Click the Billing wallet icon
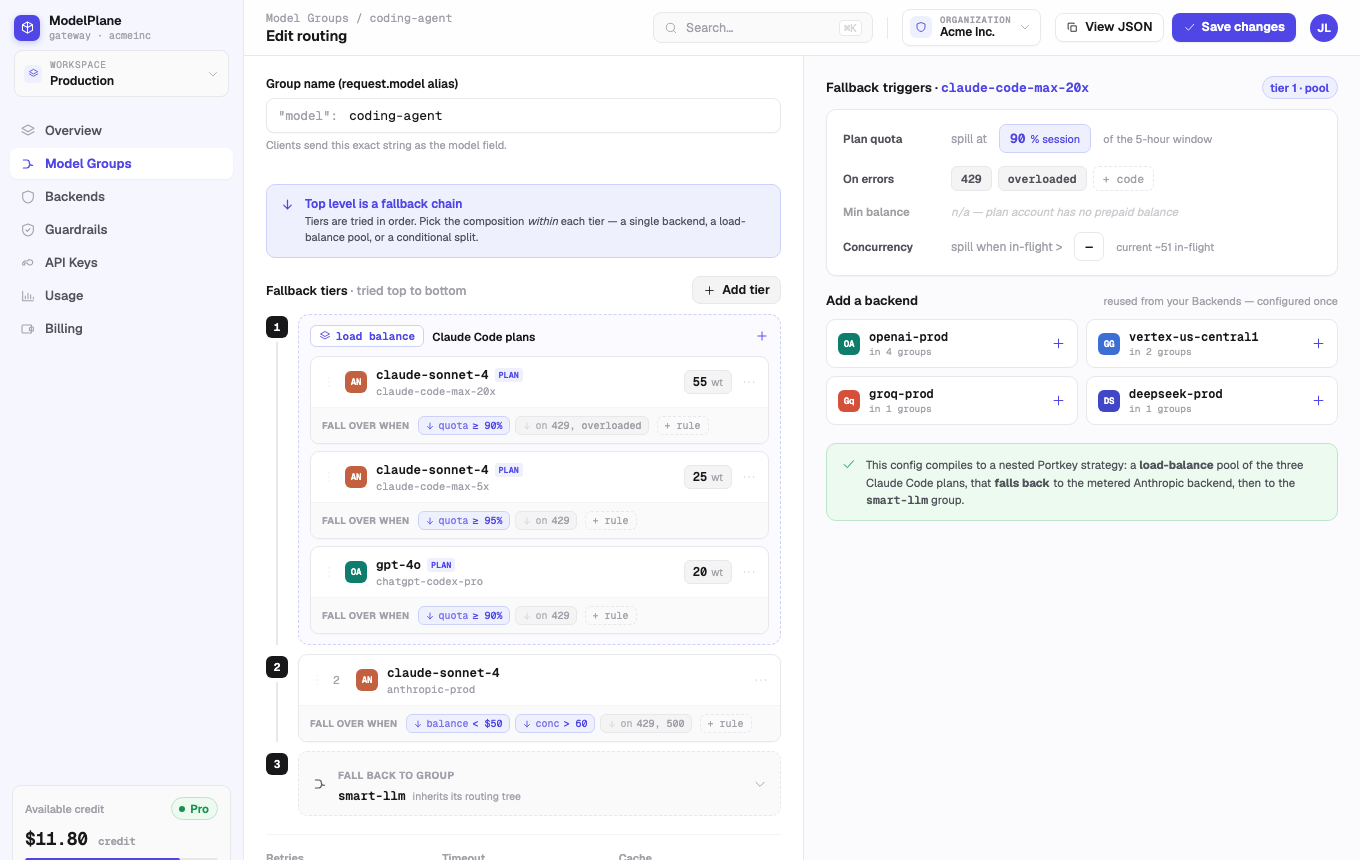The image size is (1360, 860). point(28,328)
